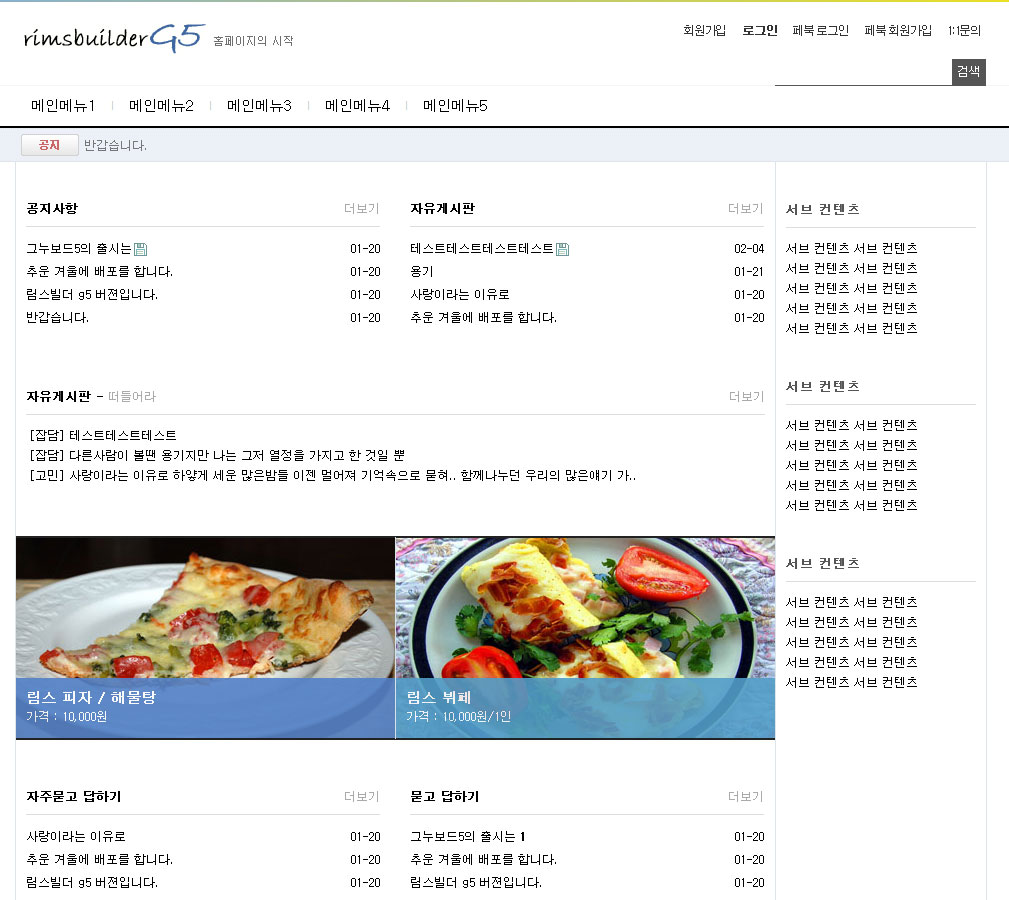
Task: Expand 더보기 for the 자주묻고 답하기 section
Action: pyautogui.click(x=361, y=797)
